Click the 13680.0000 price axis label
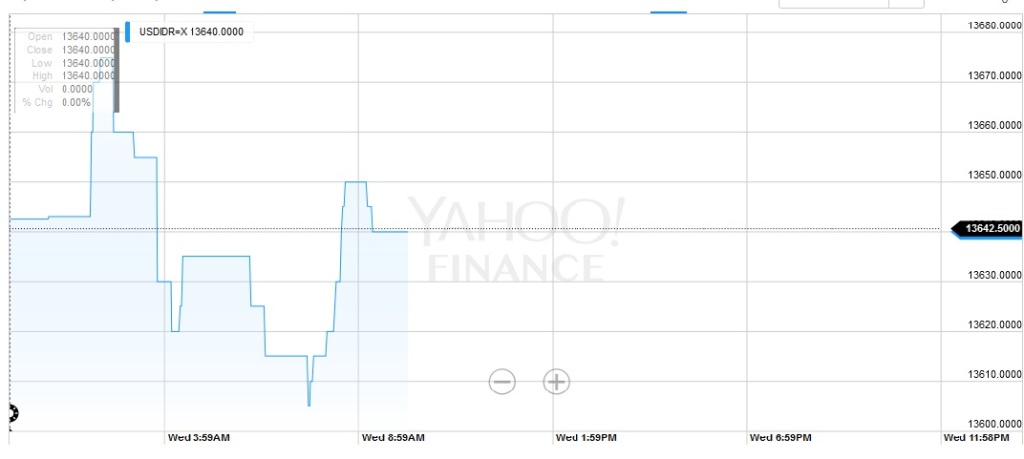The width and height of the screenshot is (1024, 459). pos(995,25)
